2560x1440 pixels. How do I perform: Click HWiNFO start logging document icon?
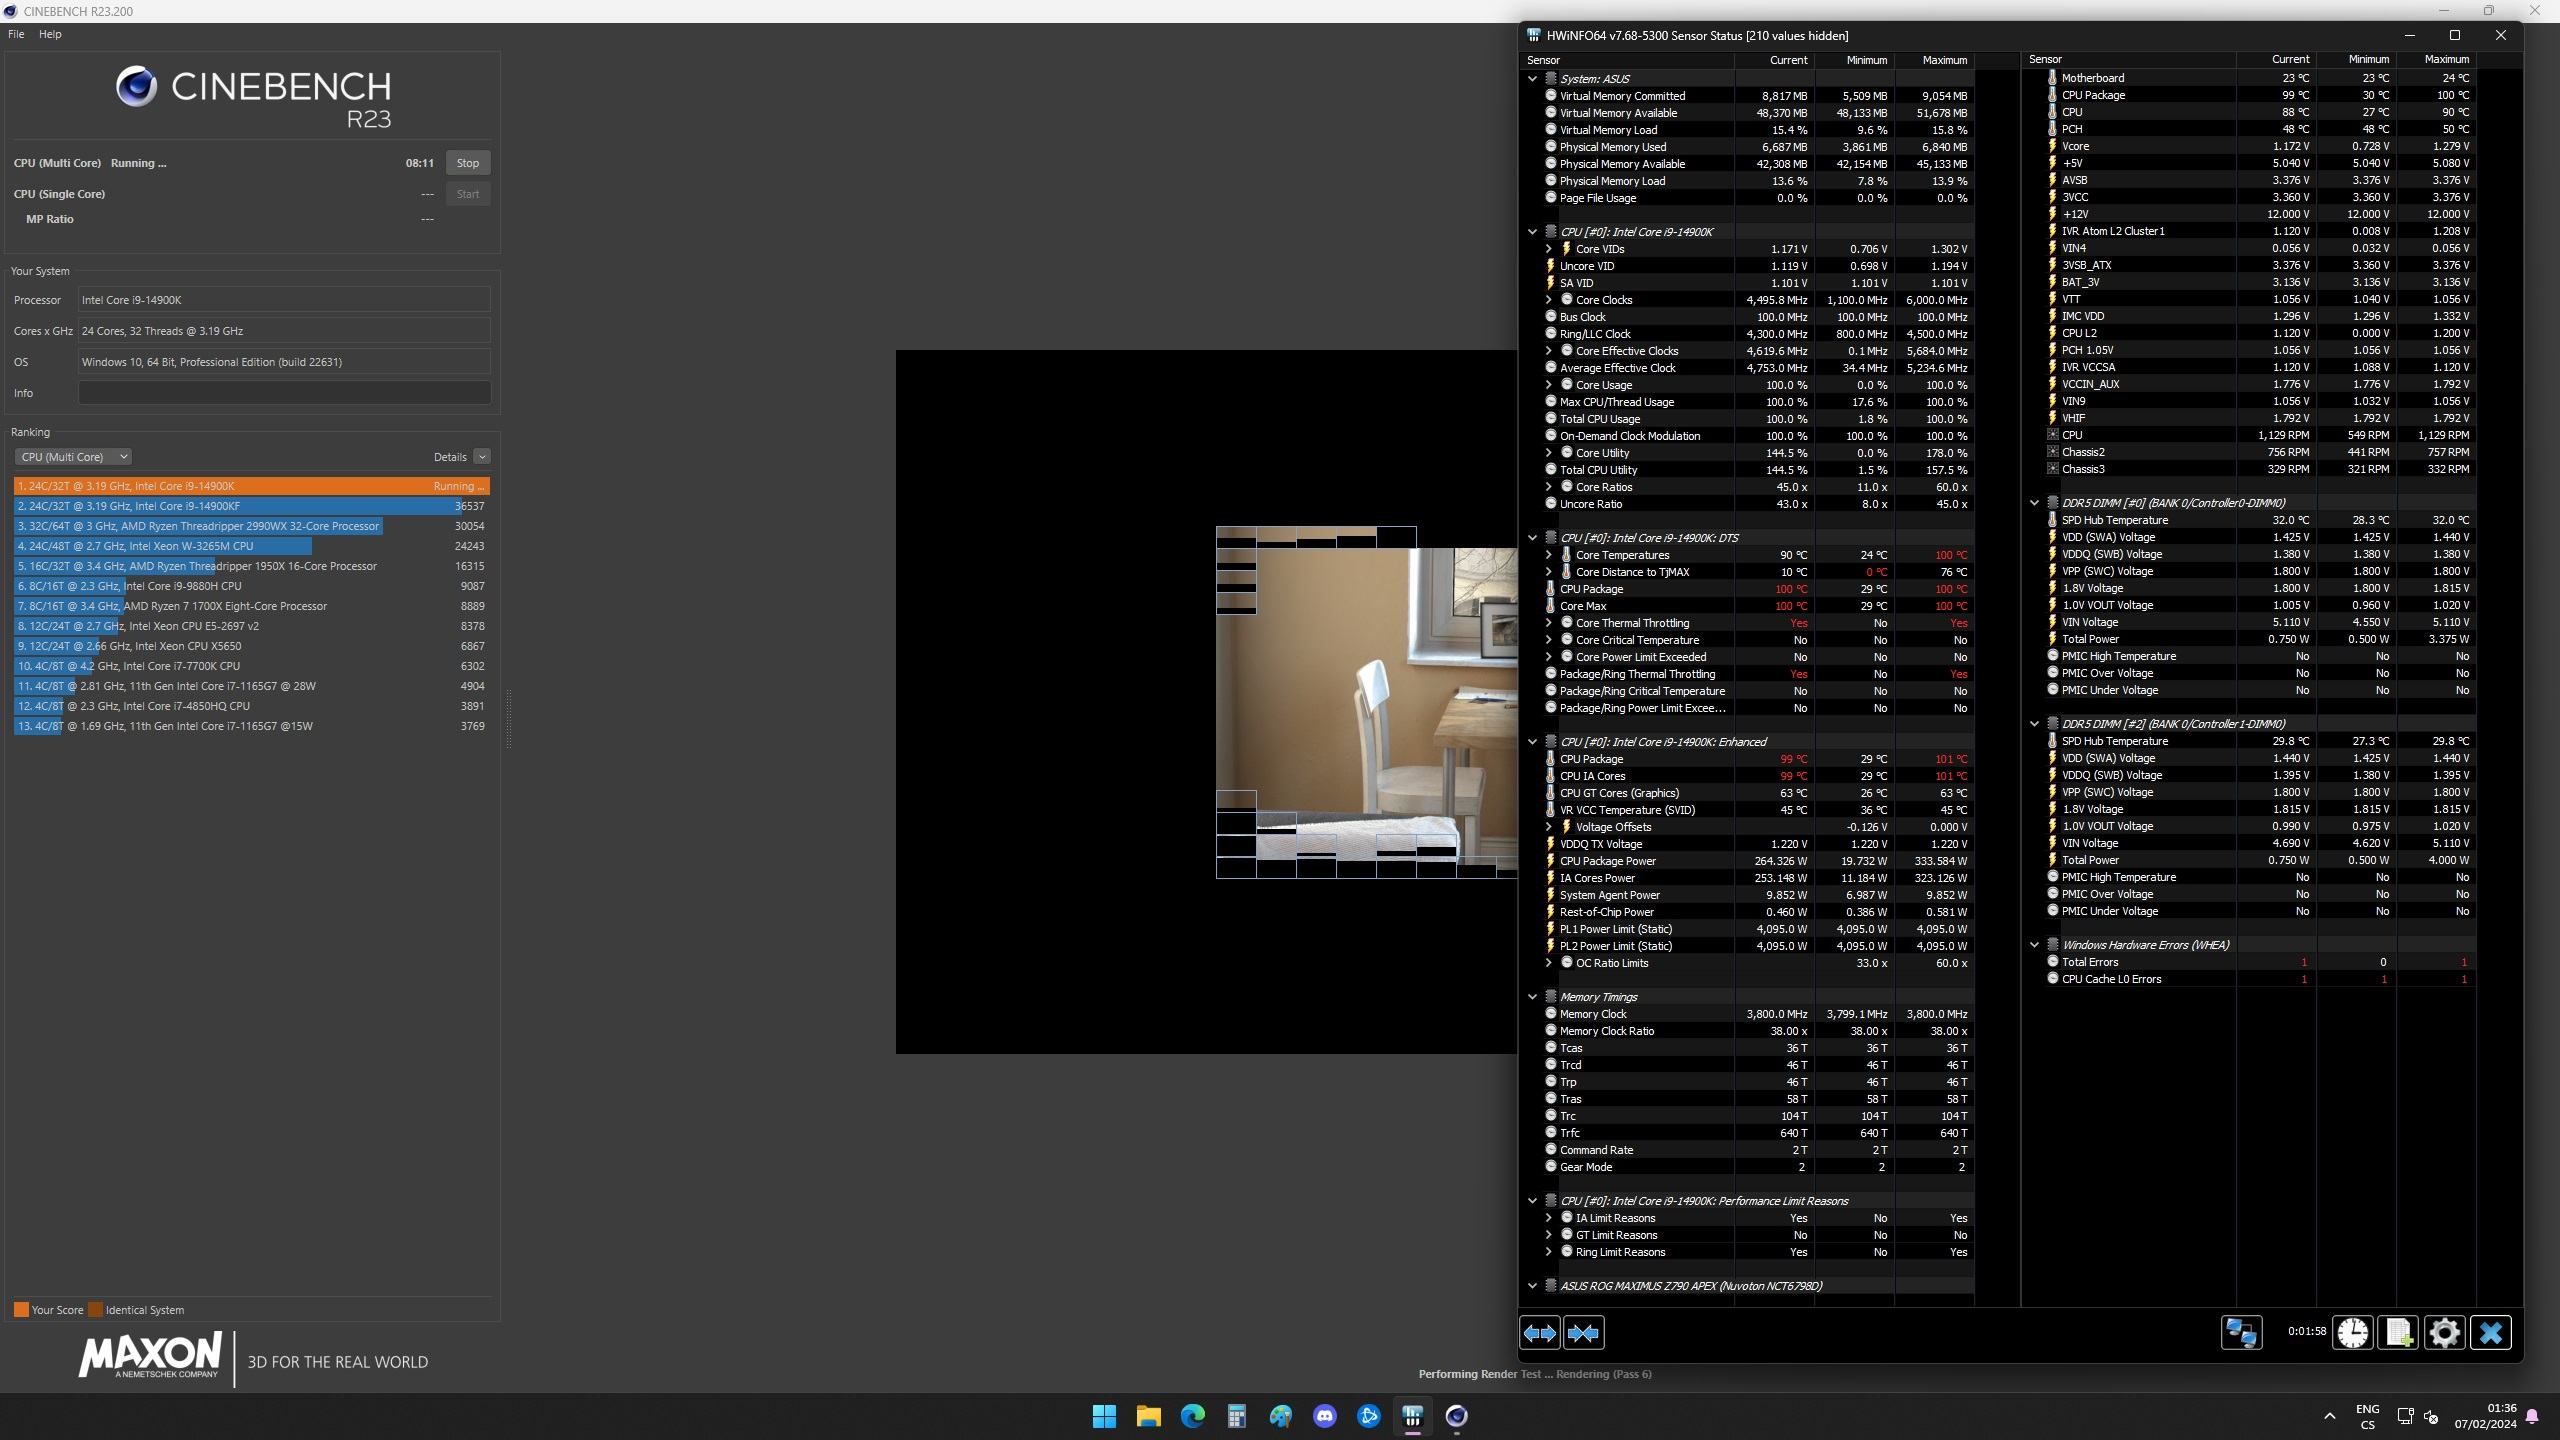[2398, 1333]
